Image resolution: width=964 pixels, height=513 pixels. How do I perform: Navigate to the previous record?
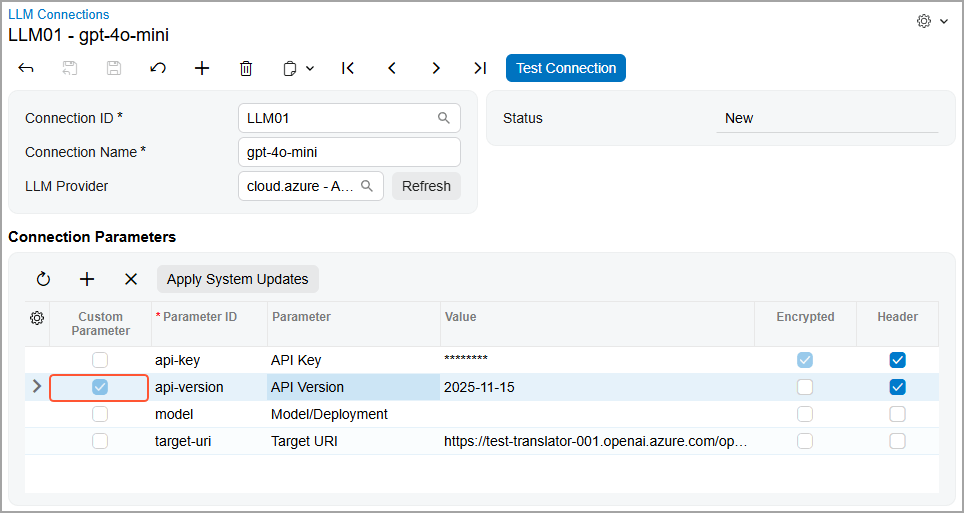coord(392,68)
